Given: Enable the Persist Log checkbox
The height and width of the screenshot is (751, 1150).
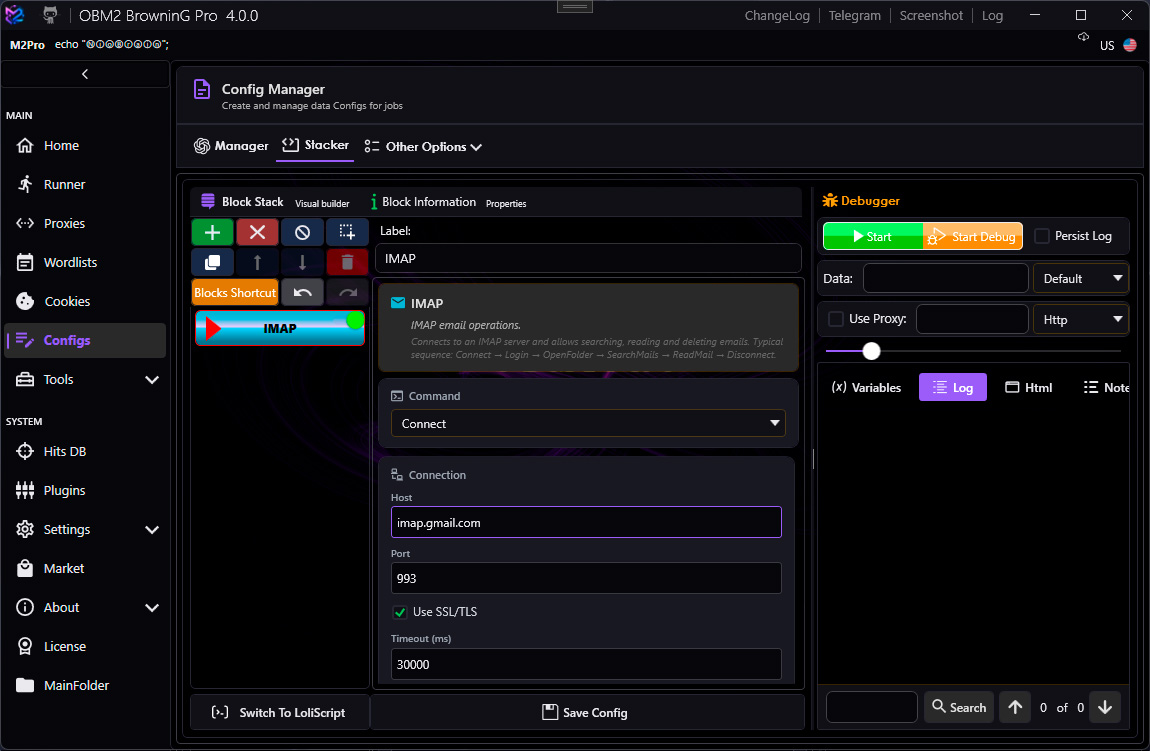Looking at the screenshot, I should (x=1041, y=236).
